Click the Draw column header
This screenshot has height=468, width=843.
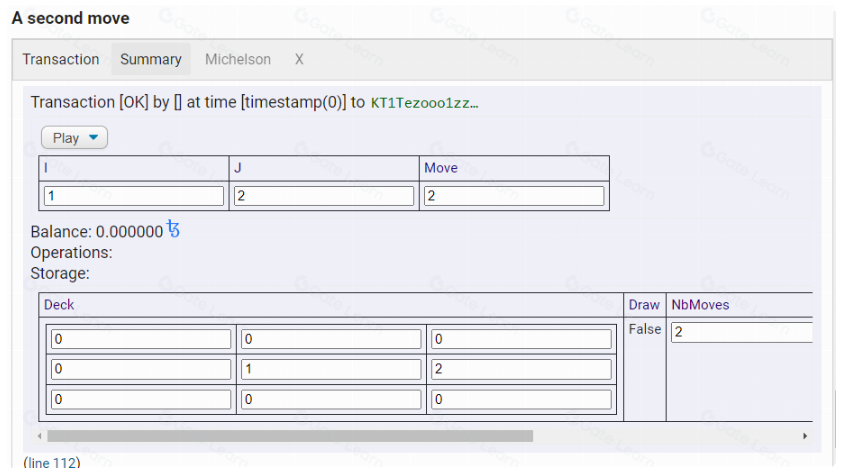click(x=643, y=305)
